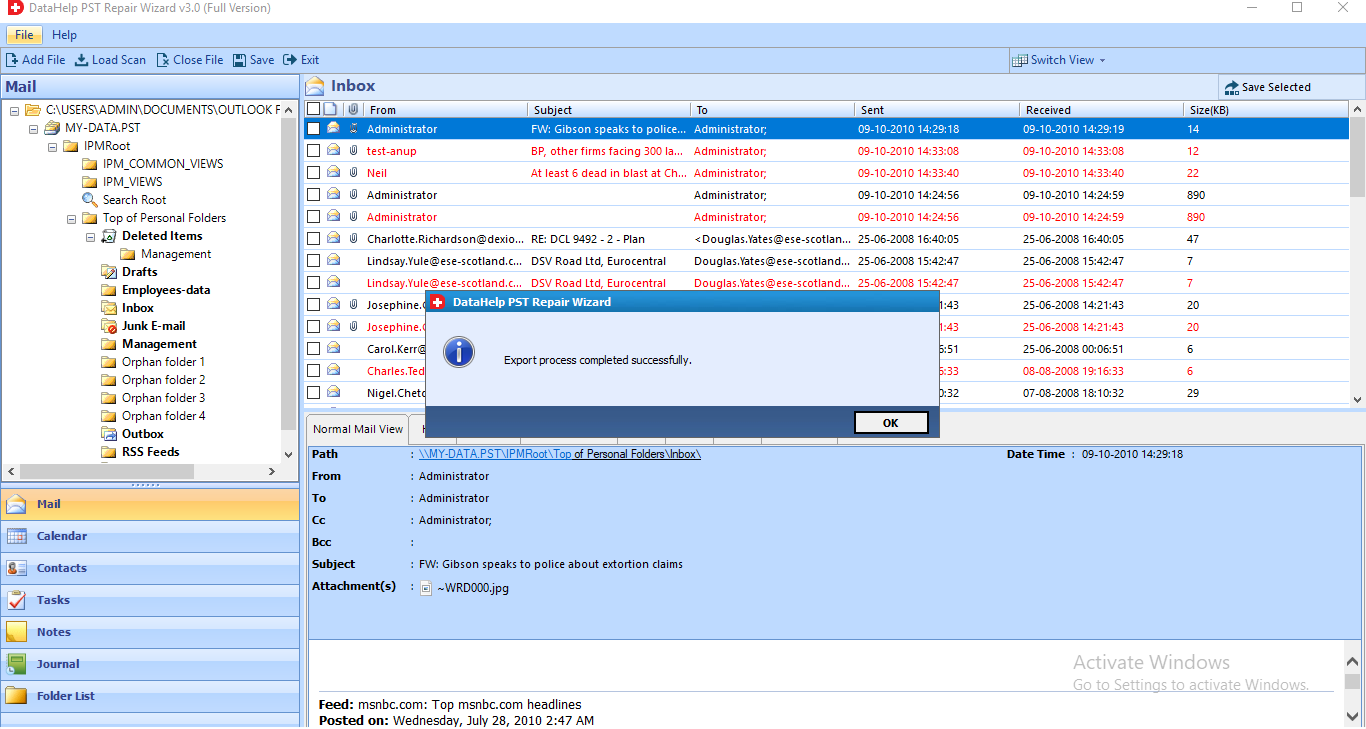Click OK on the export completed dialog
This screenshot has width=1366, height=729.
[x=890, y=422]
